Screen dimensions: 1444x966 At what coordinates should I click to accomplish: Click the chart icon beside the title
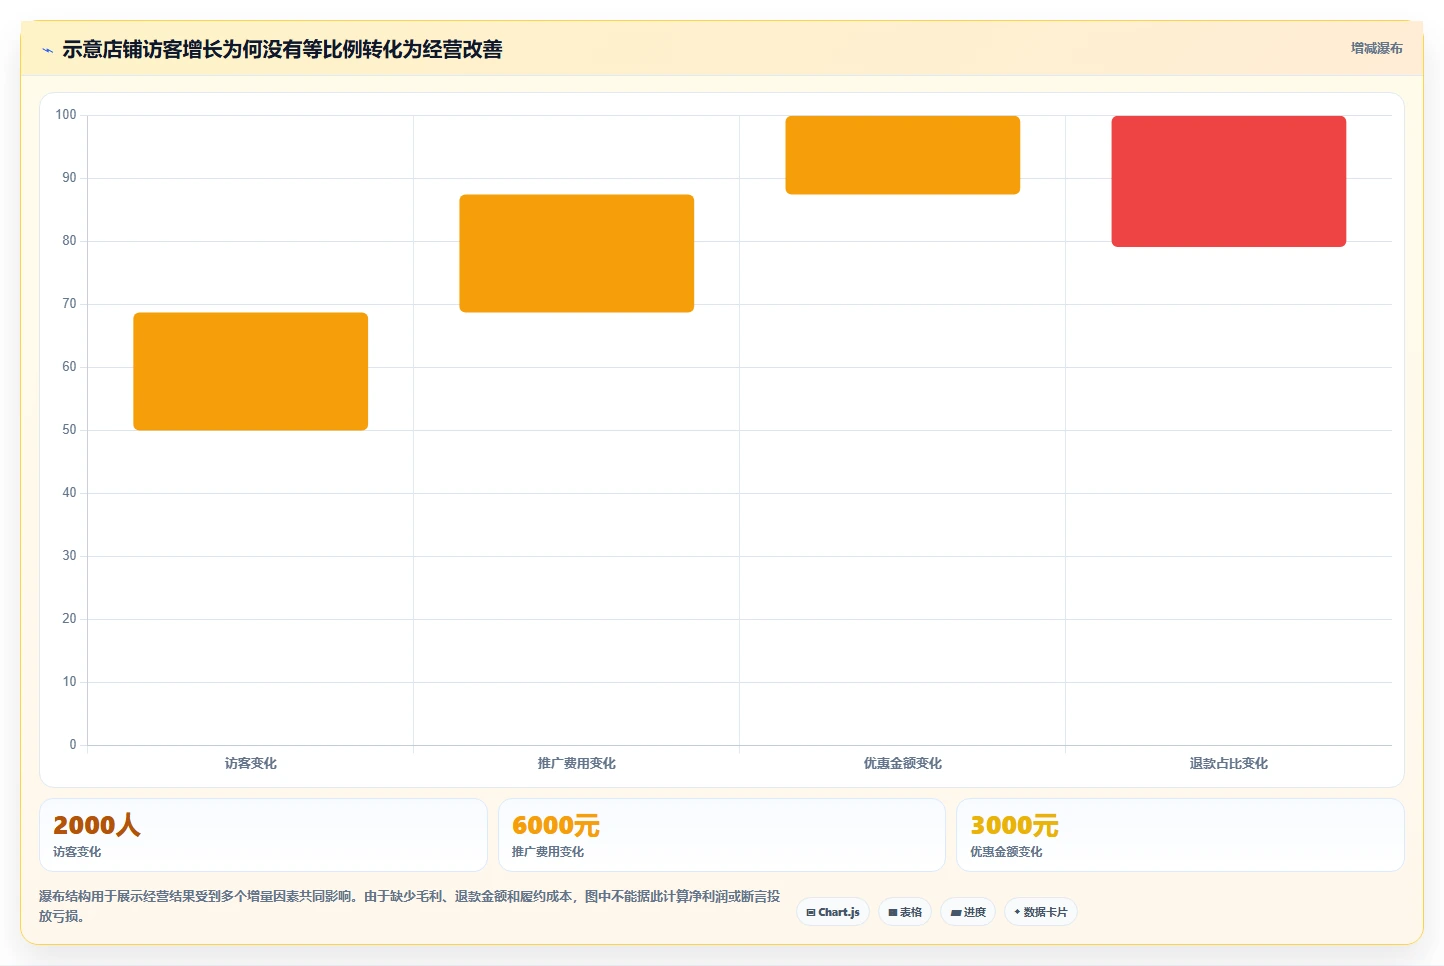pyautogui.click(x=47, y=50)
